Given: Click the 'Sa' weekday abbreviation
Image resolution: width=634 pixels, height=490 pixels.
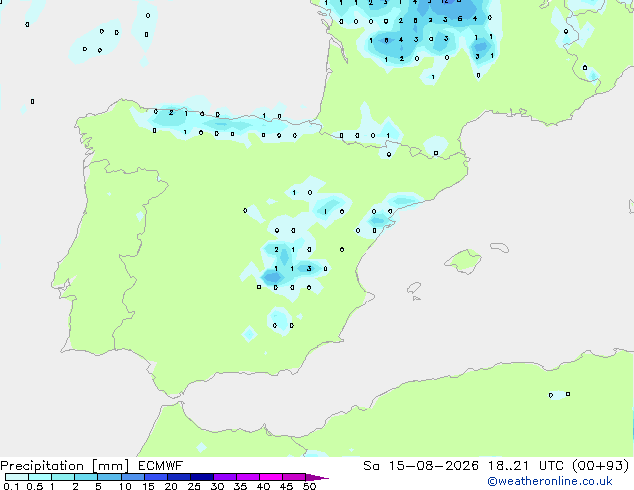Looking at the screenshot, I should click(x=371, y=466).
